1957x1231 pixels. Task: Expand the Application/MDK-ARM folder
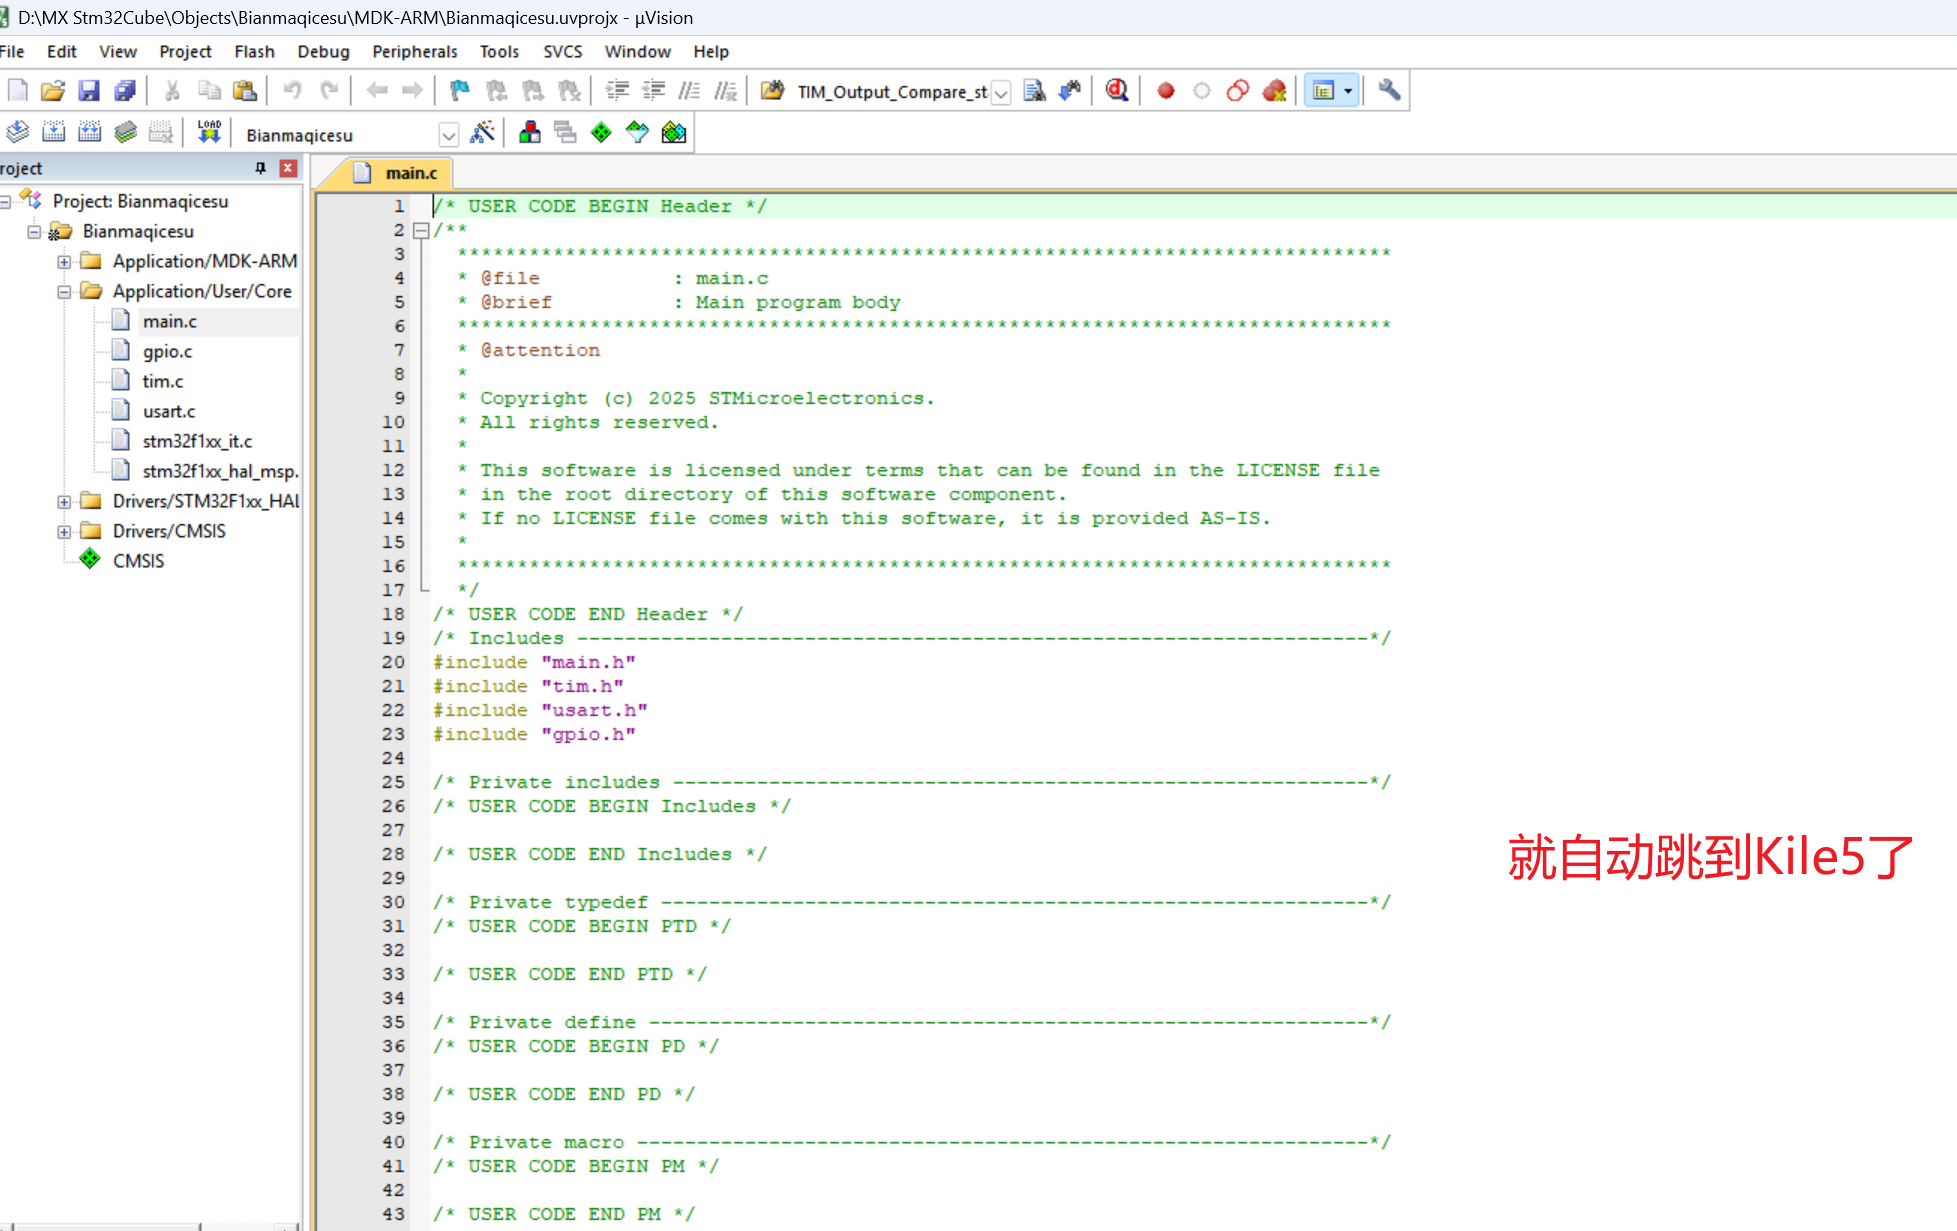coord(64,262)
